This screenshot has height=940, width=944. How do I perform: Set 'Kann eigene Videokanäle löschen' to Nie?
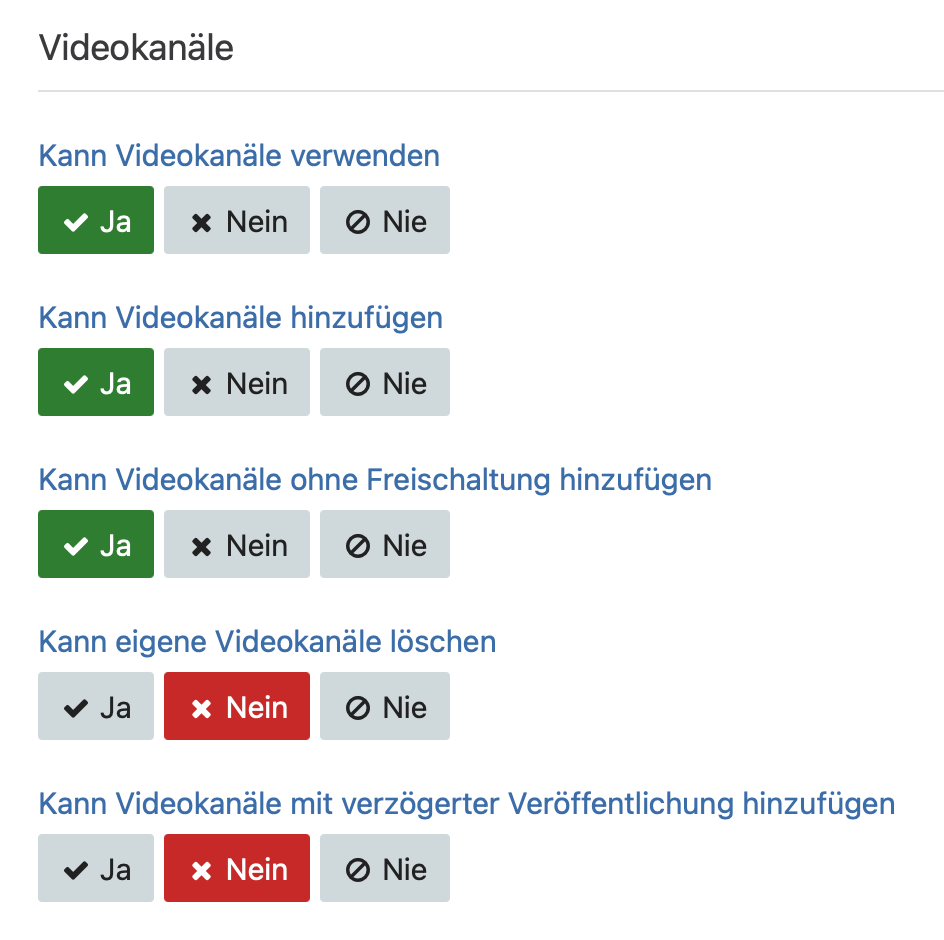pyautogui.click(x=385, y=706)
